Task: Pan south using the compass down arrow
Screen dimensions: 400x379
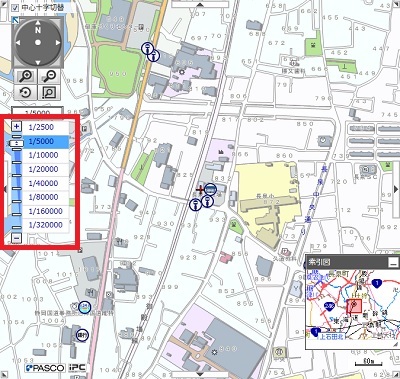Action: pyautogui.click(x=38, y=62)
